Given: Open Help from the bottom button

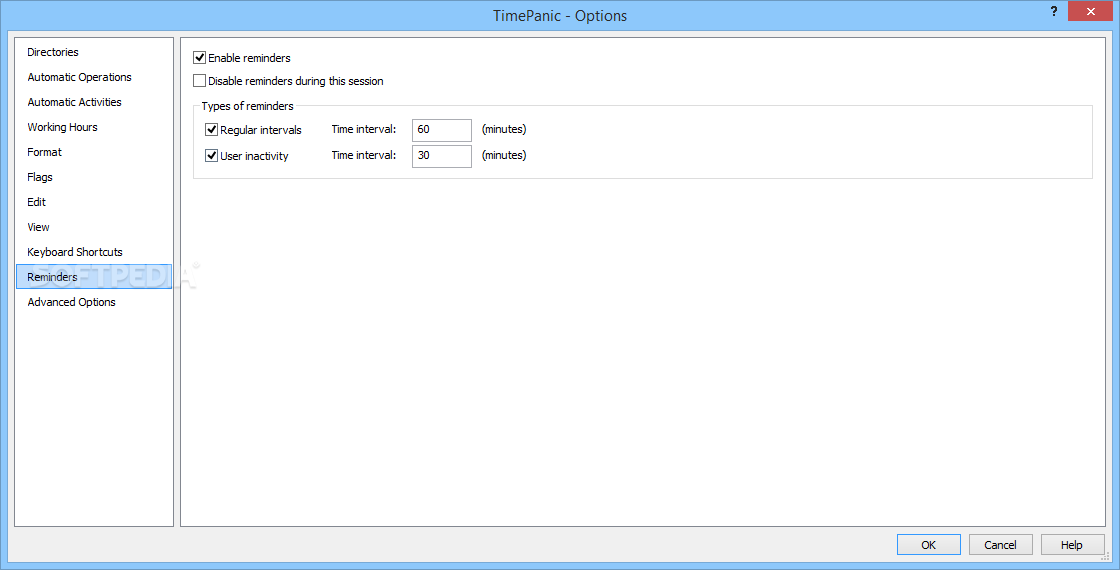Looking at the screenshot, I should pos(1072,544).
